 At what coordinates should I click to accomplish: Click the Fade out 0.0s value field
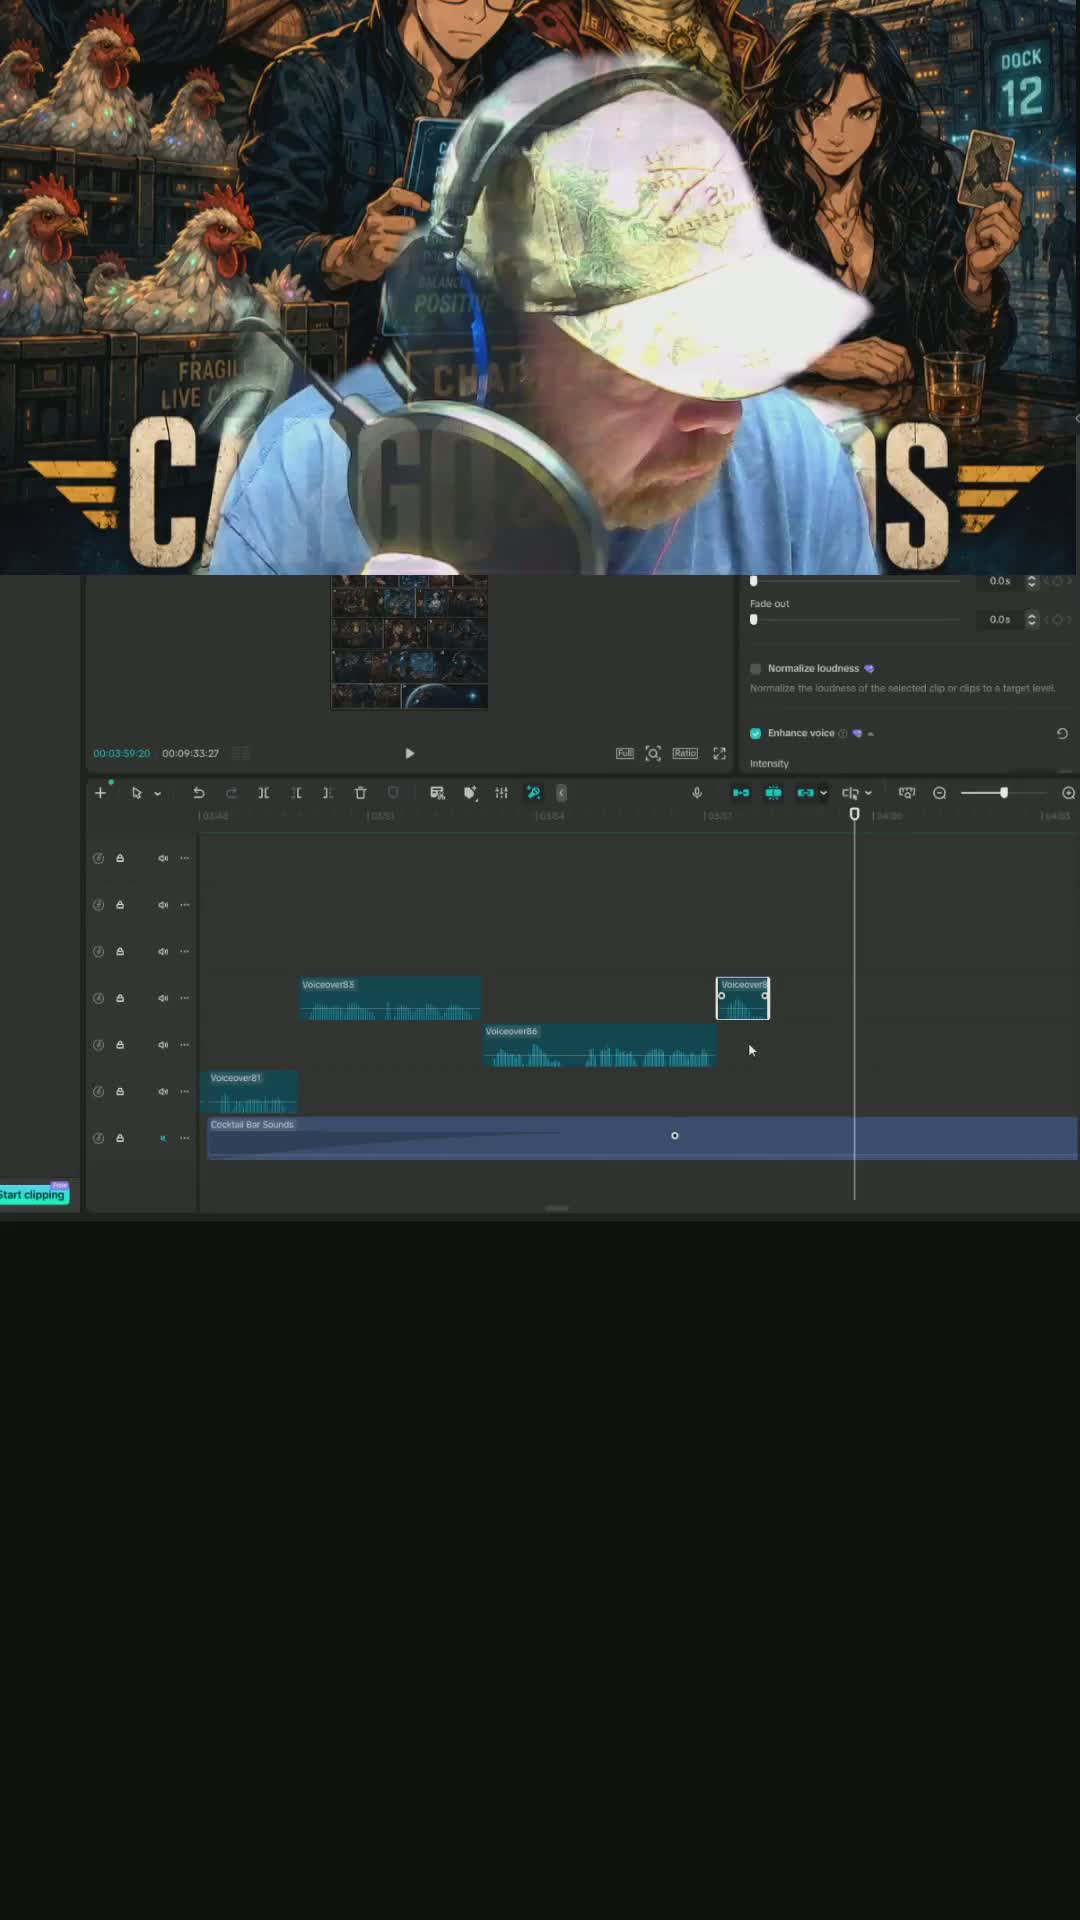pos(1000,620)
